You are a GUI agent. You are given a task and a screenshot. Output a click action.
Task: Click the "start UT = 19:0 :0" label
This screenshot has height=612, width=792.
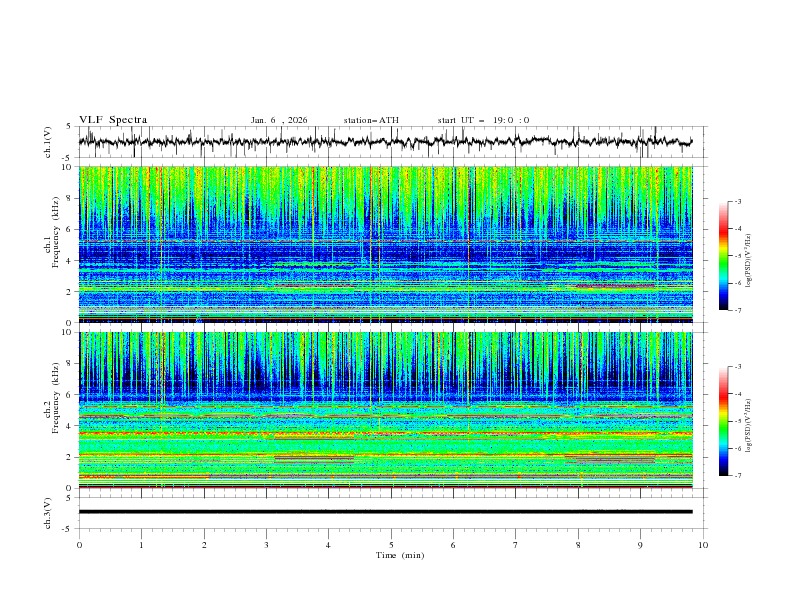[483, 120]
